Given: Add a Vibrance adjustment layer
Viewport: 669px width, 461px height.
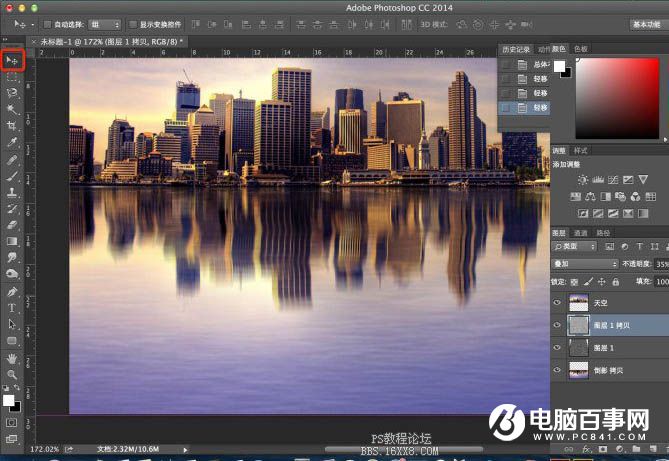Looking at the screenshot, I should click(643, 180).
